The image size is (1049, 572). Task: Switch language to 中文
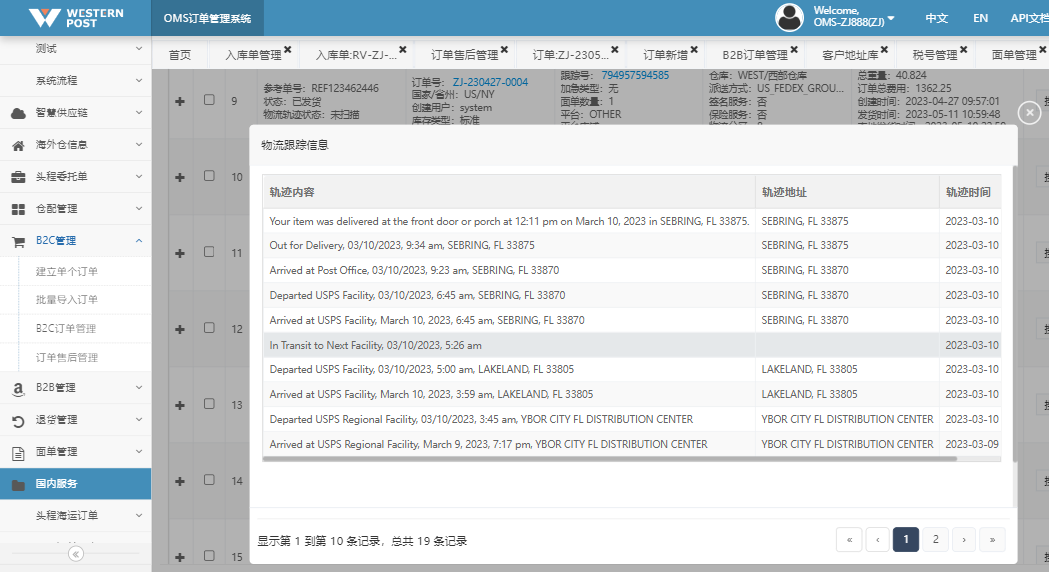pyautogui.click(x=937, y=18)
